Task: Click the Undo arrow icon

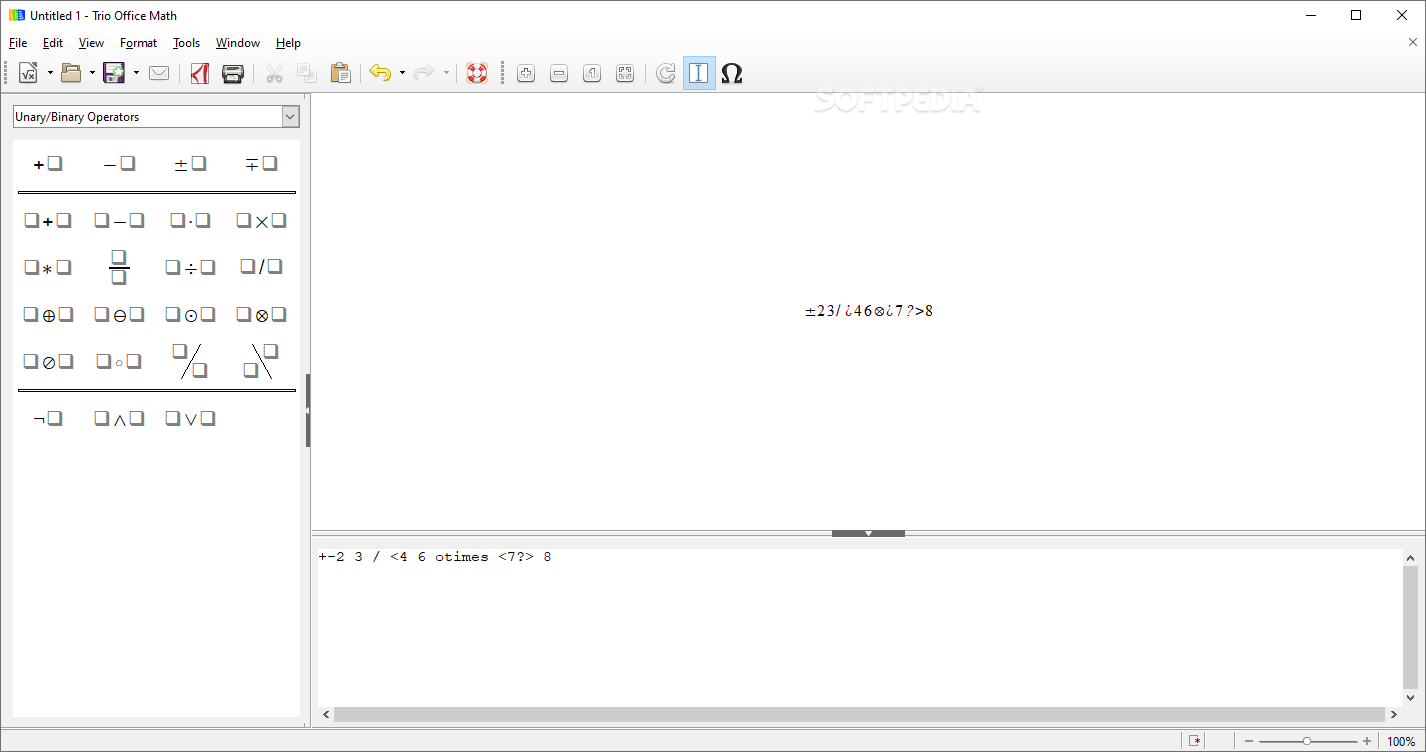Action: click(380, 73)
